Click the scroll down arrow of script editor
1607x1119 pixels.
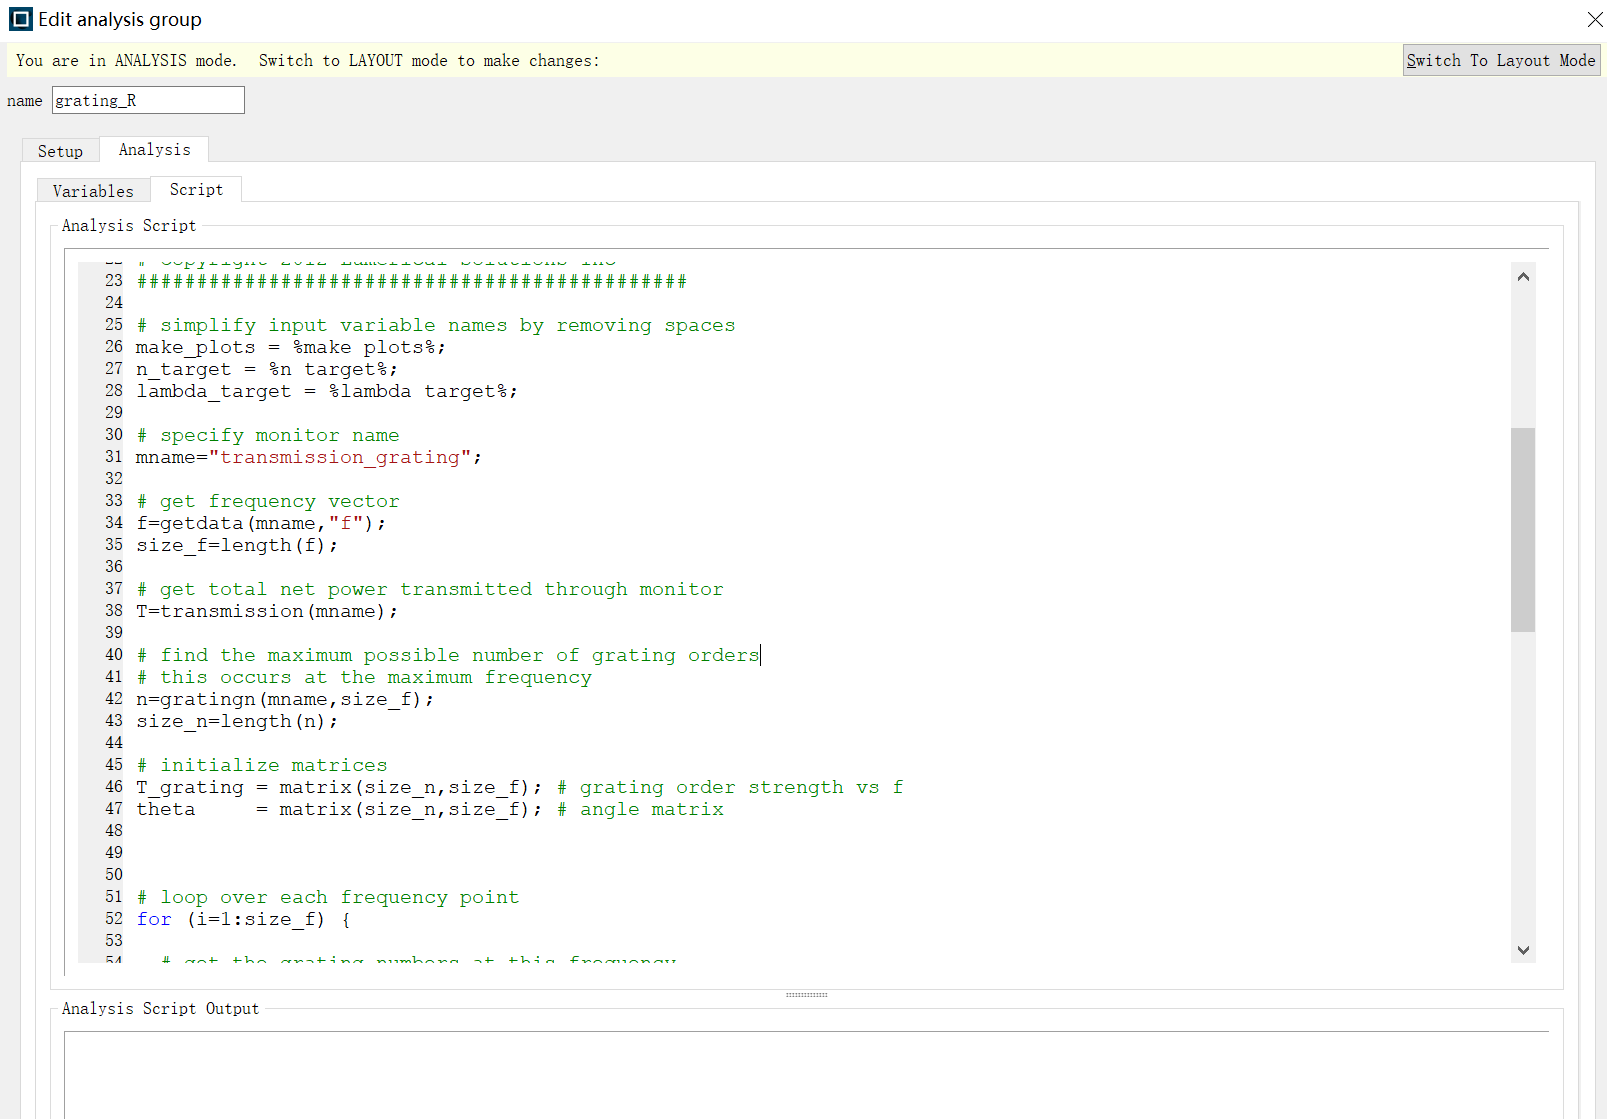click(x=1523, y=950)
